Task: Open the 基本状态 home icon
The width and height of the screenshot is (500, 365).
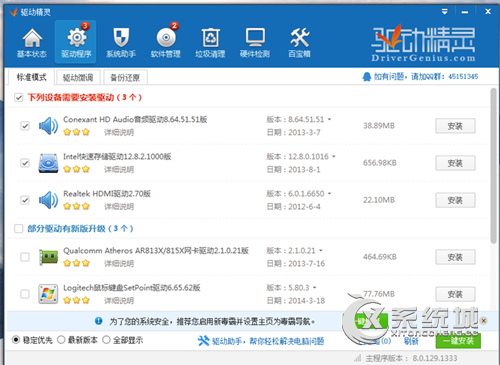Action: coord(32,43)
